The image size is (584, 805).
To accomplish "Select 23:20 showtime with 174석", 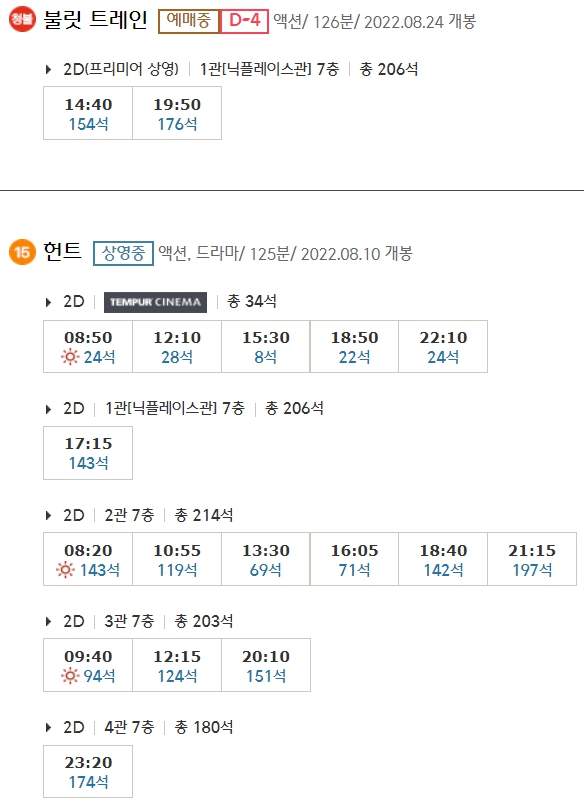I will tap(88, 772).
